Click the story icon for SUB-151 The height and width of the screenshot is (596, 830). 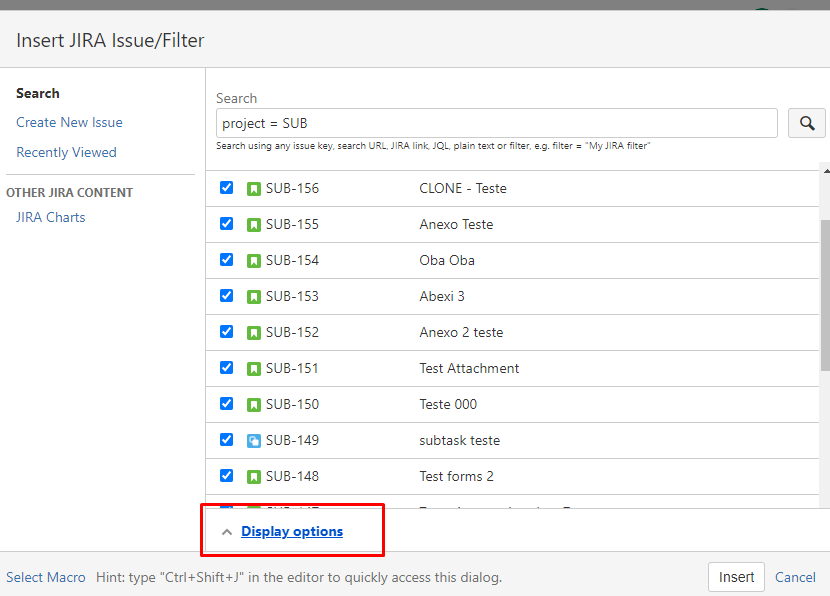[x=254, y=369]
